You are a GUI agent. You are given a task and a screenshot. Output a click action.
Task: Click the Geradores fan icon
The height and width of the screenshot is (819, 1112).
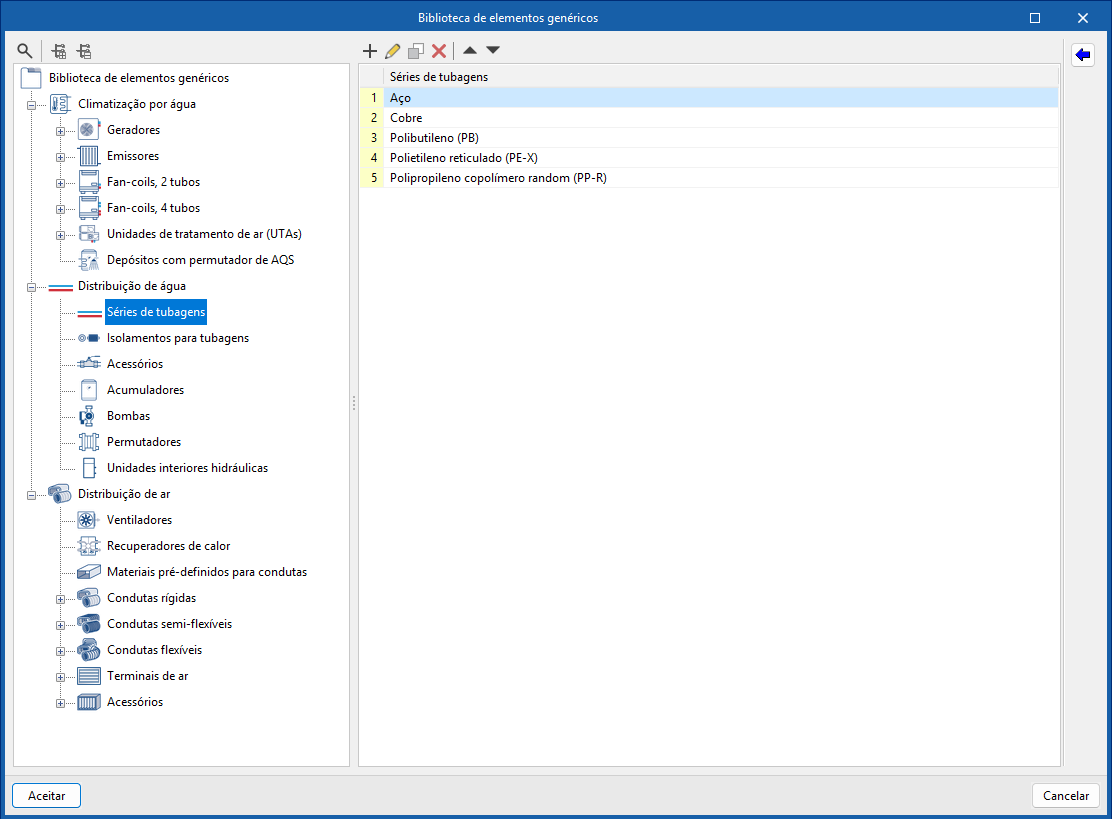click(88, 130)
